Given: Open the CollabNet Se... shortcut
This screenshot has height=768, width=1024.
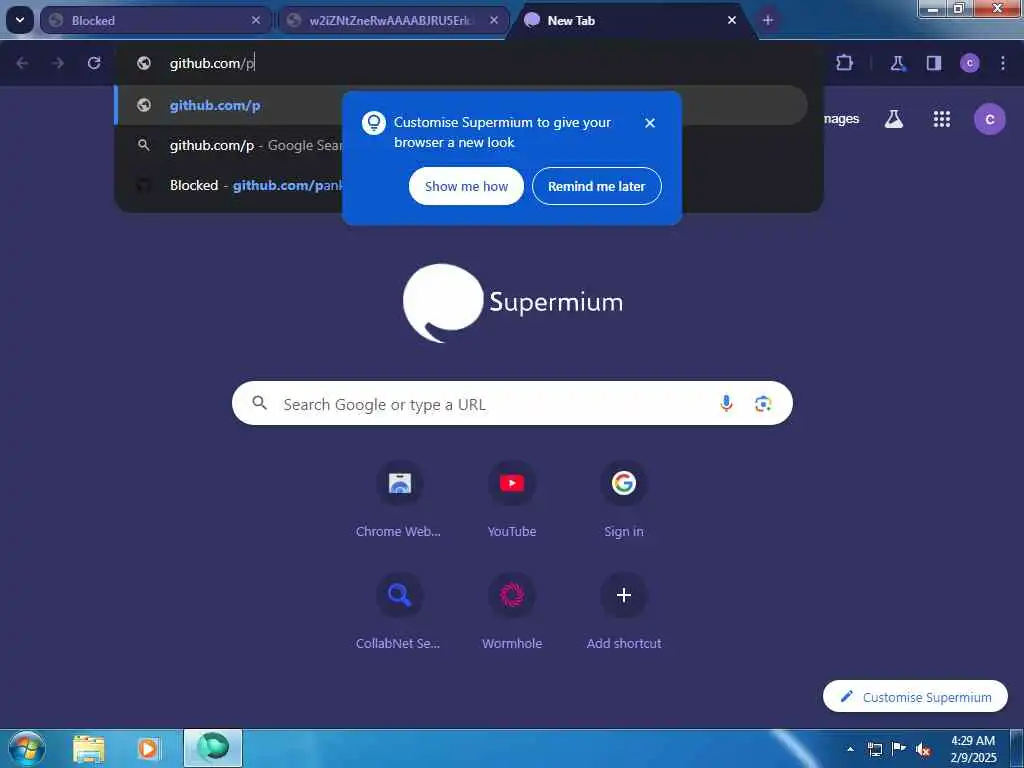Looking at the screenshot, I should [399, 612].
